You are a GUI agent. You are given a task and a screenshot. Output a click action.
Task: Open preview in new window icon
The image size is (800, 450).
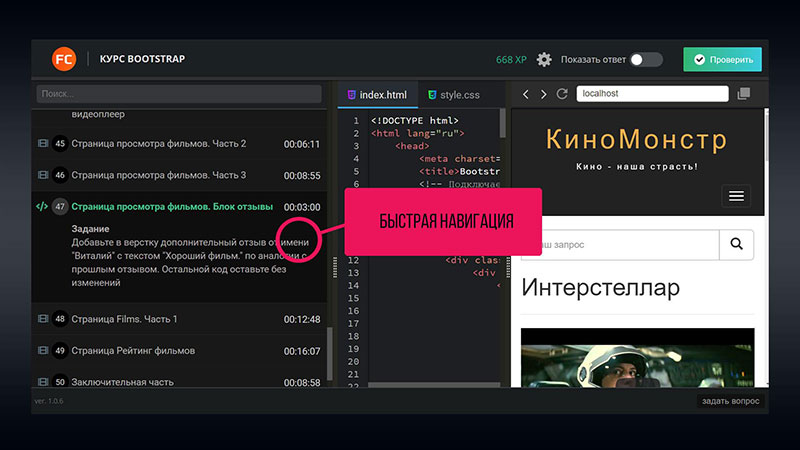click(x=743, y=94)
